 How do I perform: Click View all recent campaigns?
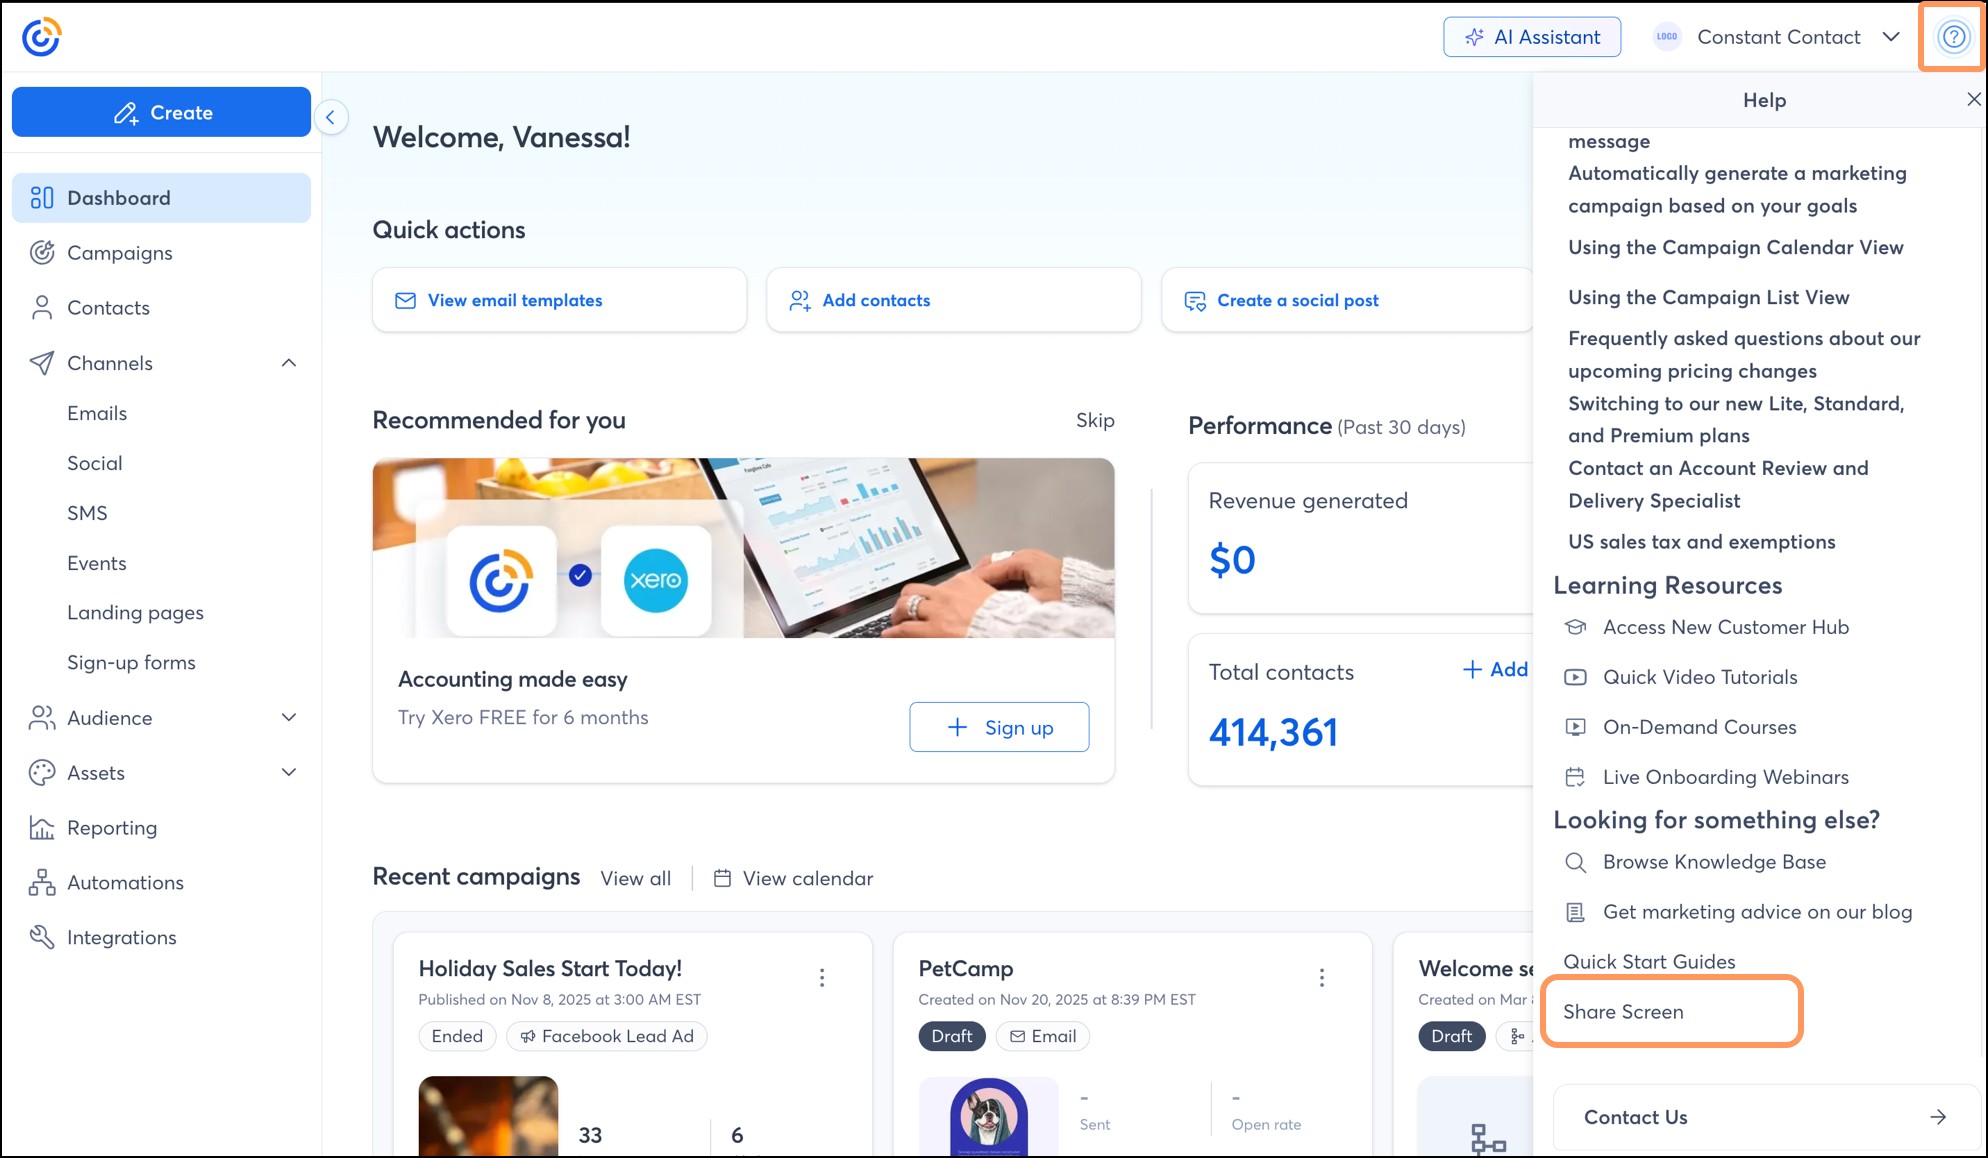(636, 878)
